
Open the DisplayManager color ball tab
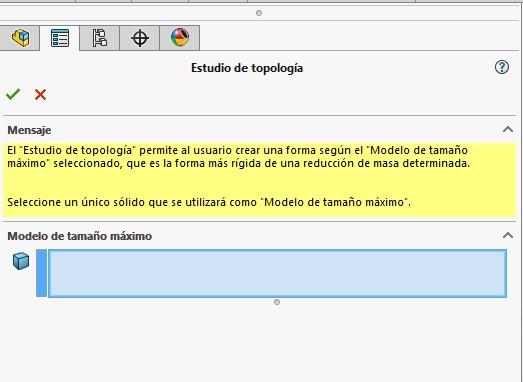point(180,38)
